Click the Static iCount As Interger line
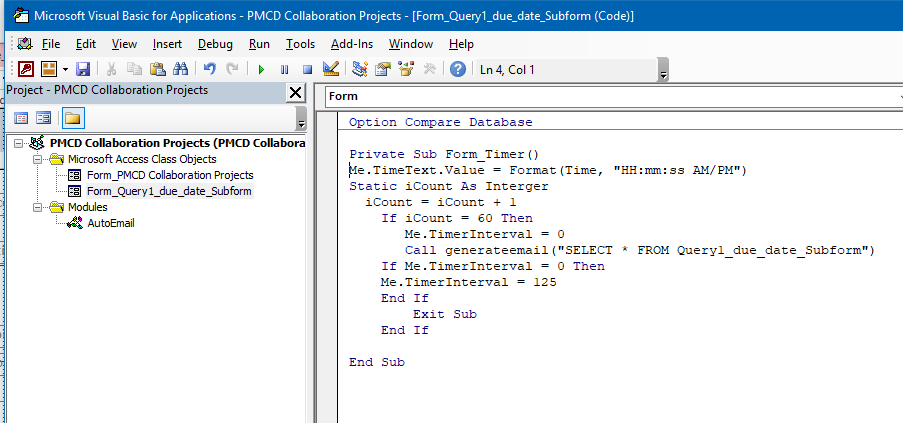903x423 pixels. 449,186
